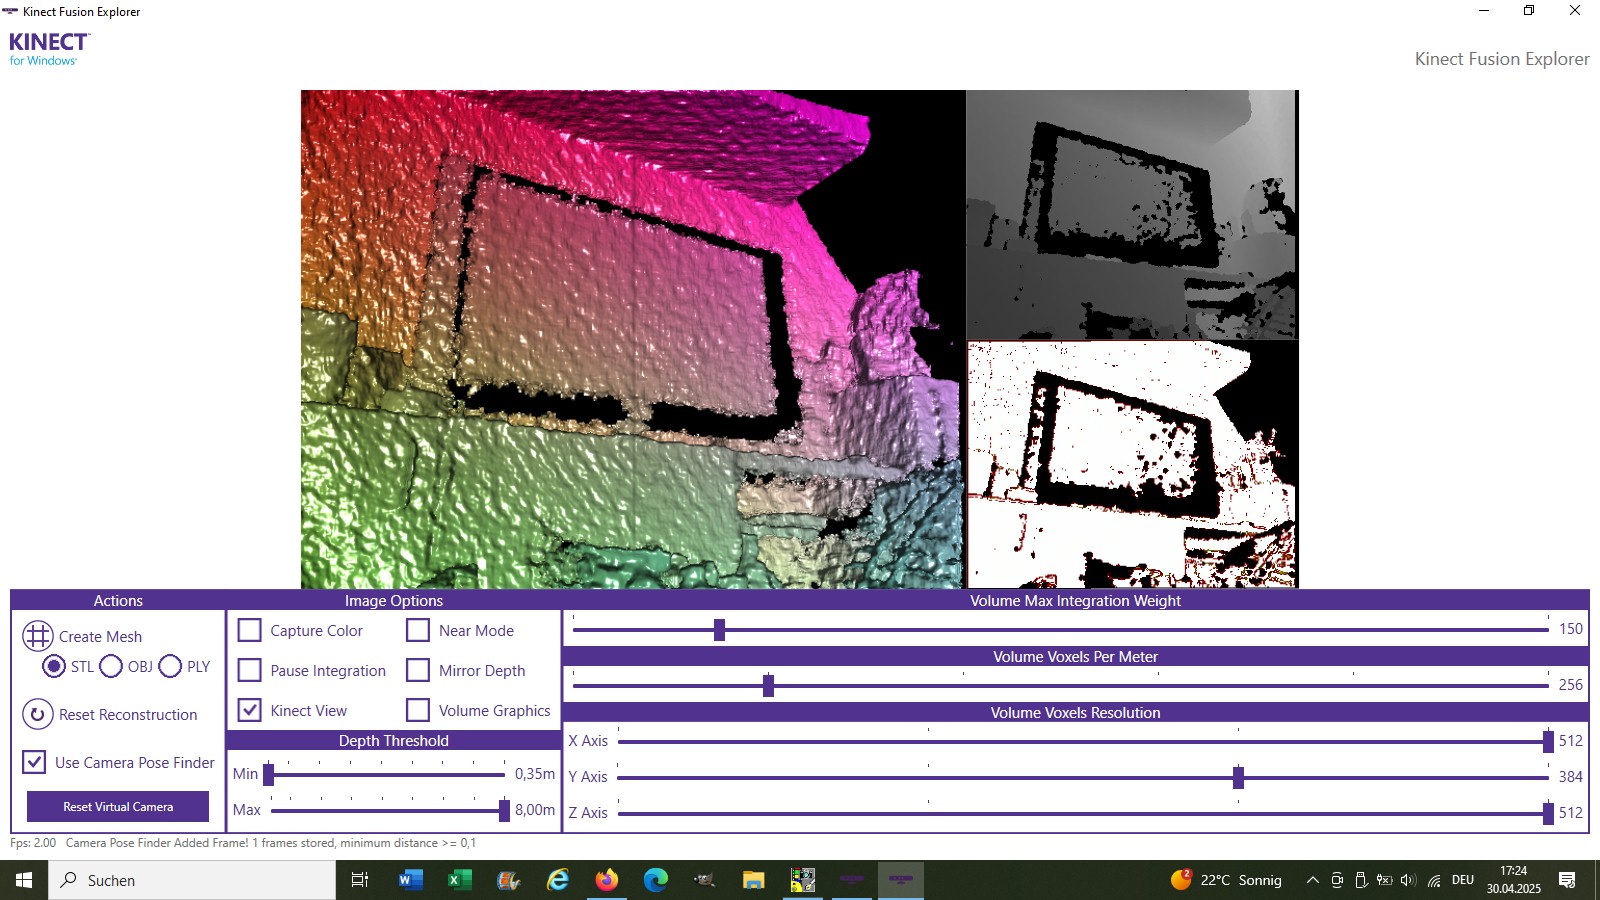The height and width of the screenshot is (900, 1600).
Task: Click the Create Mesh label
Action: [100, 636]
